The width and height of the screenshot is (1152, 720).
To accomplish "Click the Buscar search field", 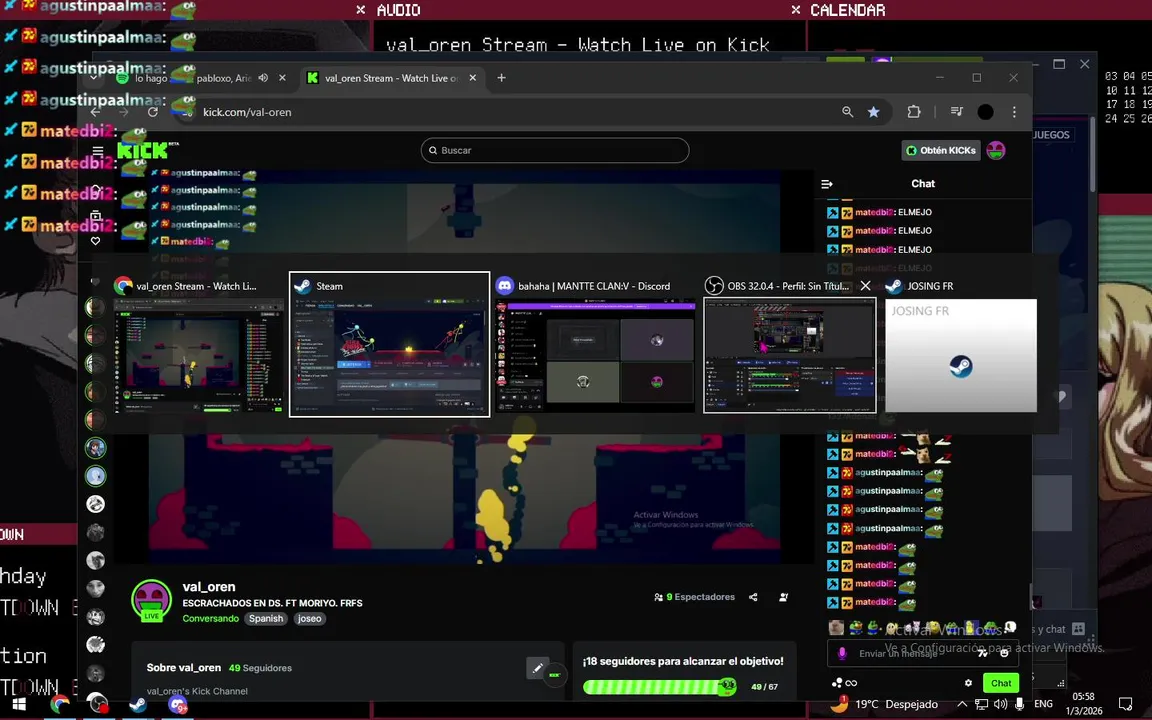I will [x=555, y=150].
